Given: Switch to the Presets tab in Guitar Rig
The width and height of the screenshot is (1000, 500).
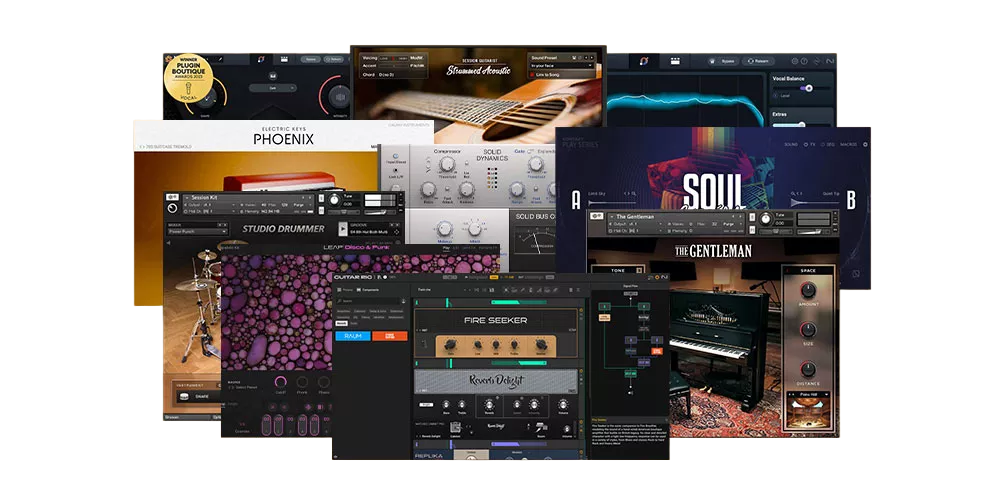Looking at the screenshot, I should click(x=345, y=290).
